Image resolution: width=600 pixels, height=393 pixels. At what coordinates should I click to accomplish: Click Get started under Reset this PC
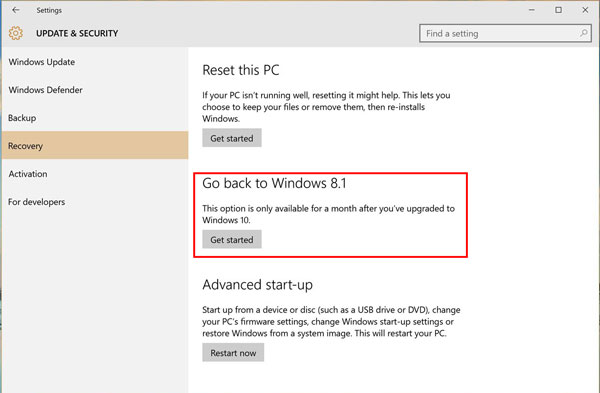(x=232, y=138)
